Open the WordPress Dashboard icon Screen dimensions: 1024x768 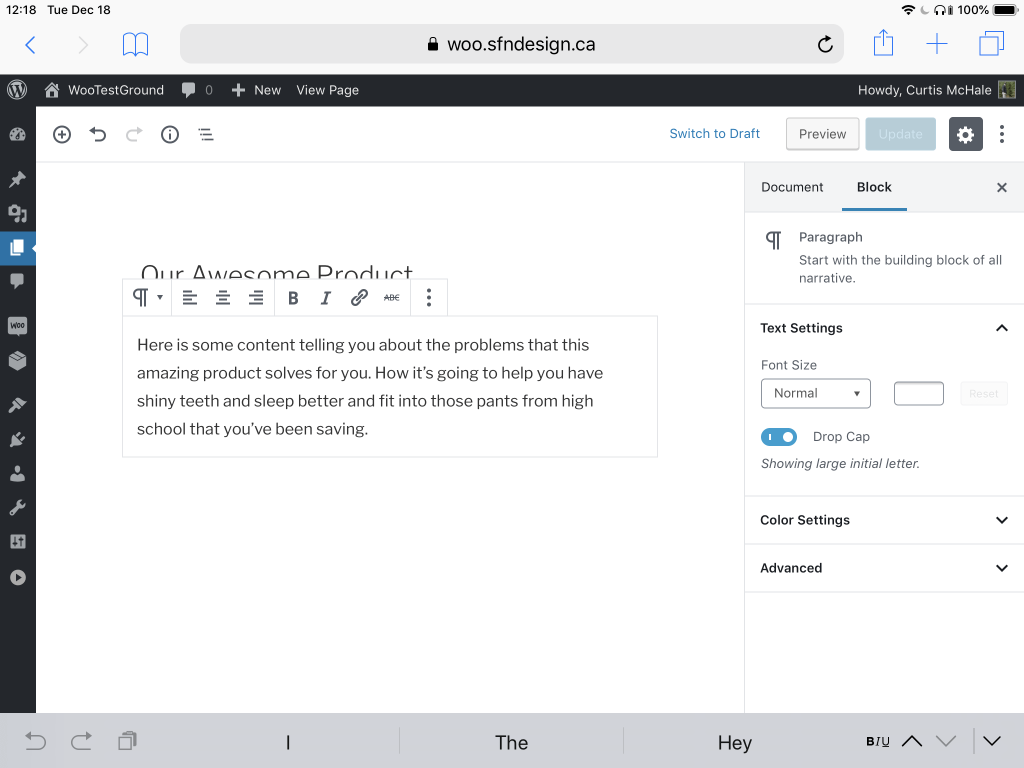coord(17,134)
